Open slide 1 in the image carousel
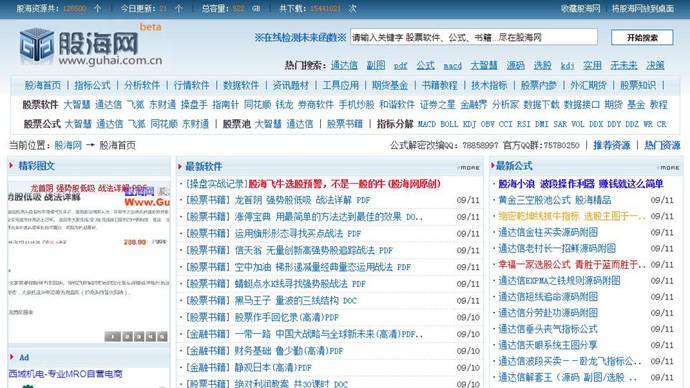Screen dimensions: 690x388 coord(113,337)
